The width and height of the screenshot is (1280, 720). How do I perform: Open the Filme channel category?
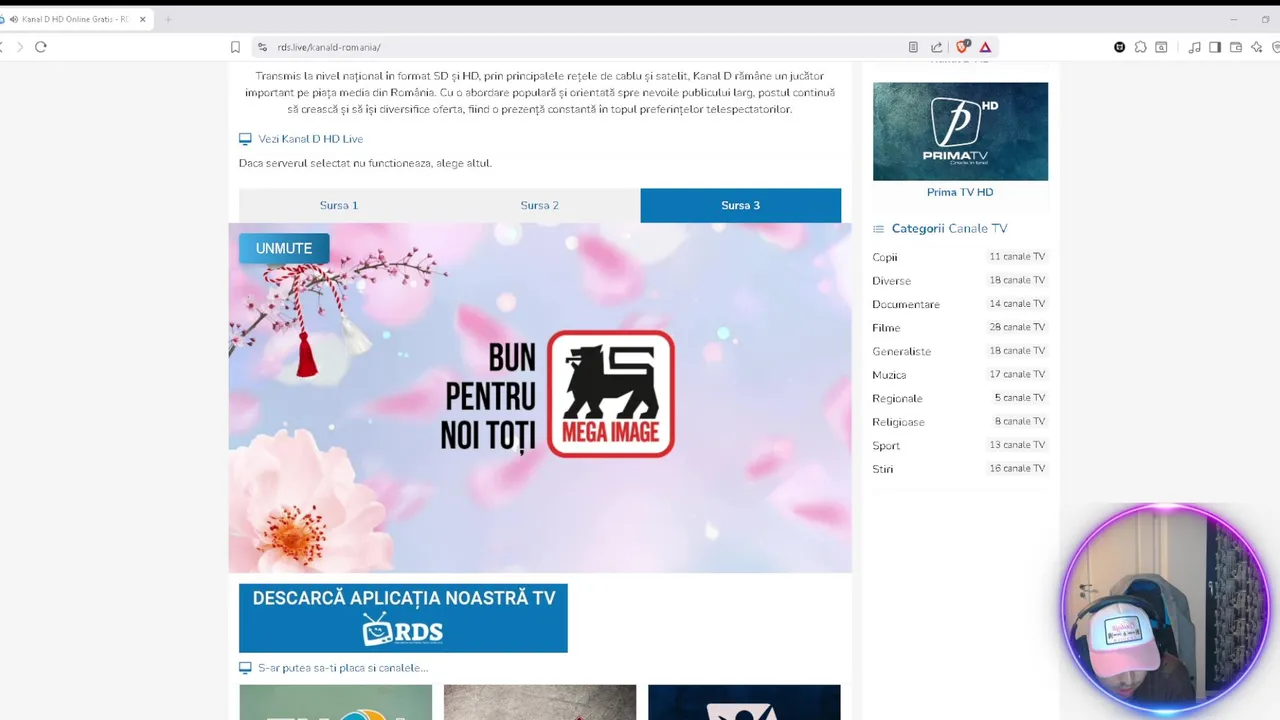coord(886,328)
